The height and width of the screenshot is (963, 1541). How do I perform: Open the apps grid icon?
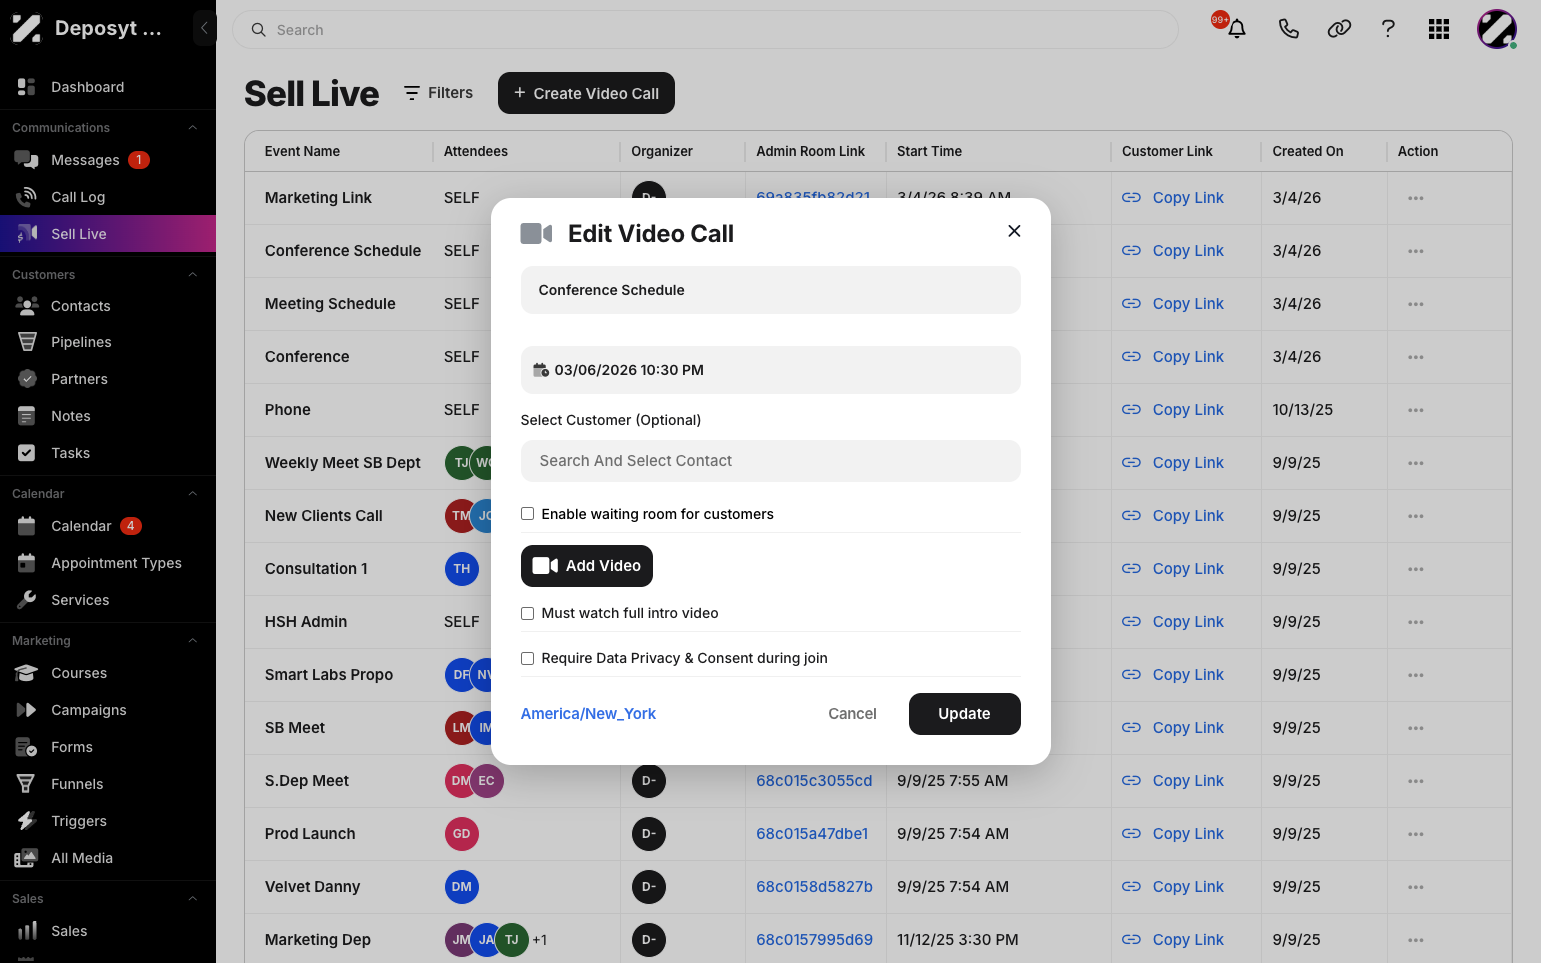coord(1439,29)
